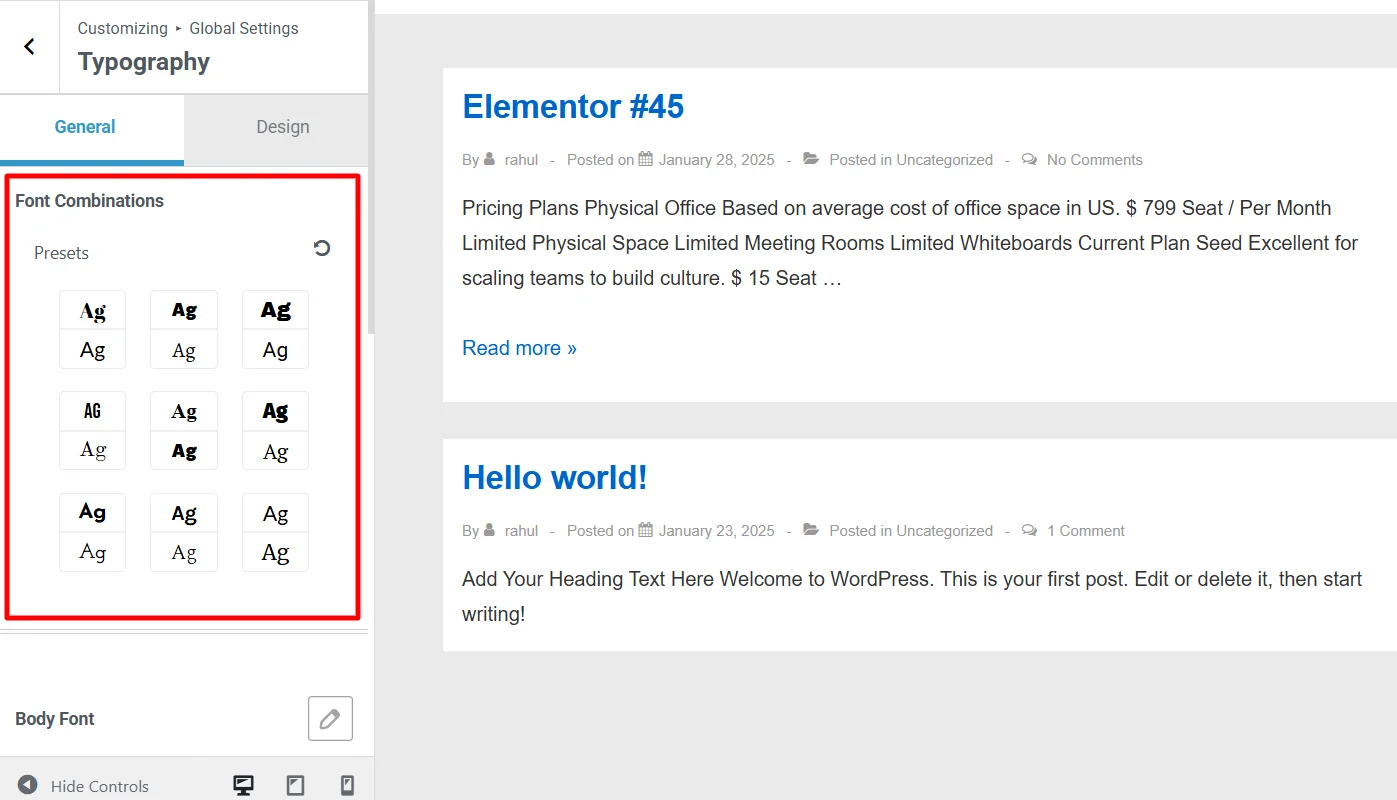Screen dimensions: 1397x800
Task: Click the Body Font label
Action: [55, 719]
